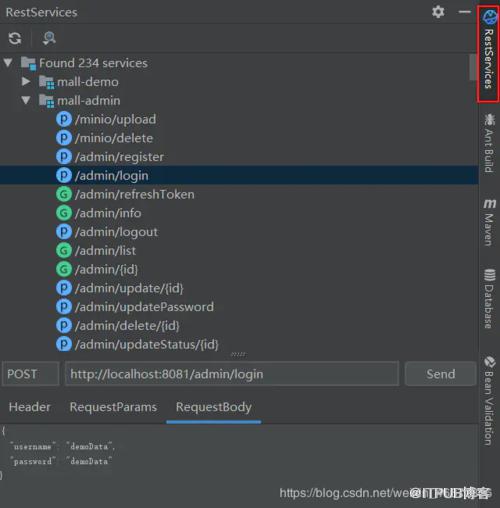Expand the mall-demo module
500x508 pixels.
(26, 82)
